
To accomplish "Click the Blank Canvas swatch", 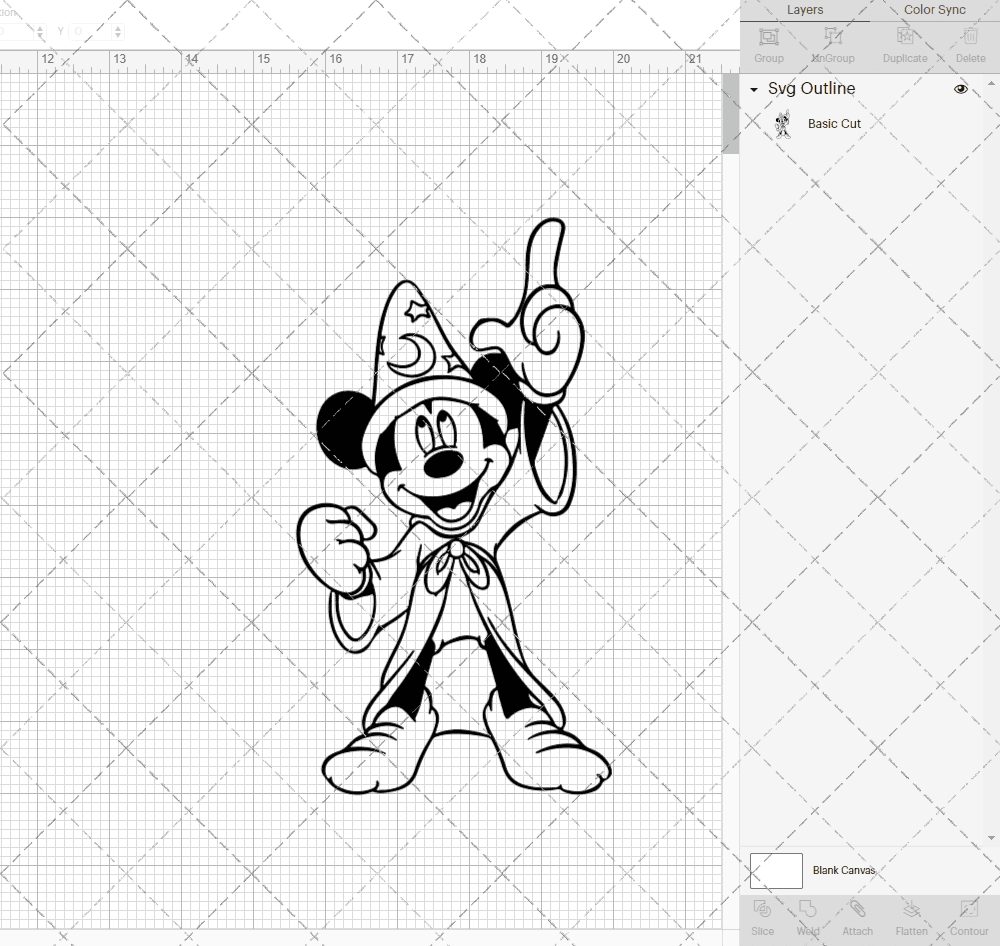I will [776, 871].
